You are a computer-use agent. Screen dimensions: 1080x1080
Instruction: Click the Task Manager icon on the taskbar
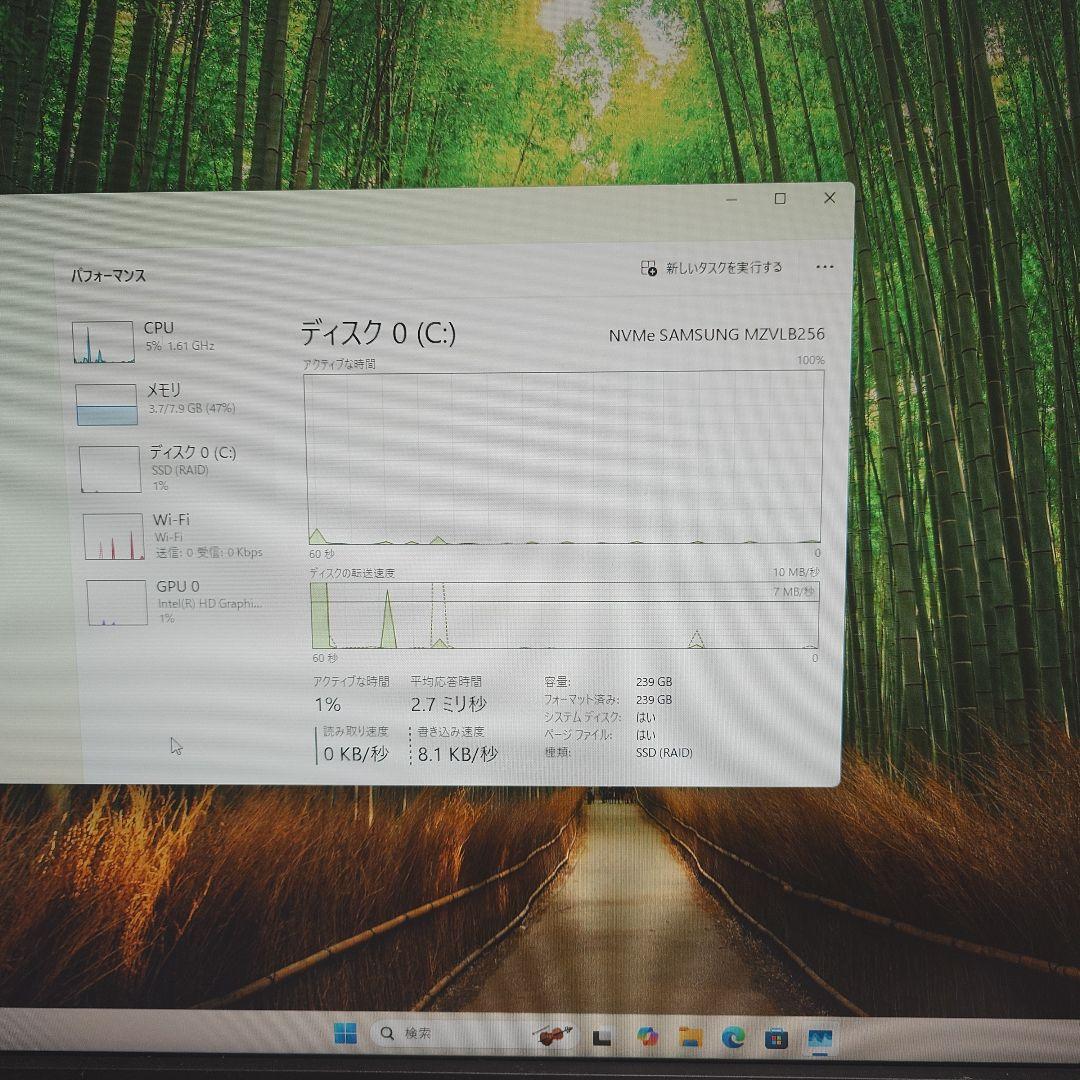[602, 1035]
